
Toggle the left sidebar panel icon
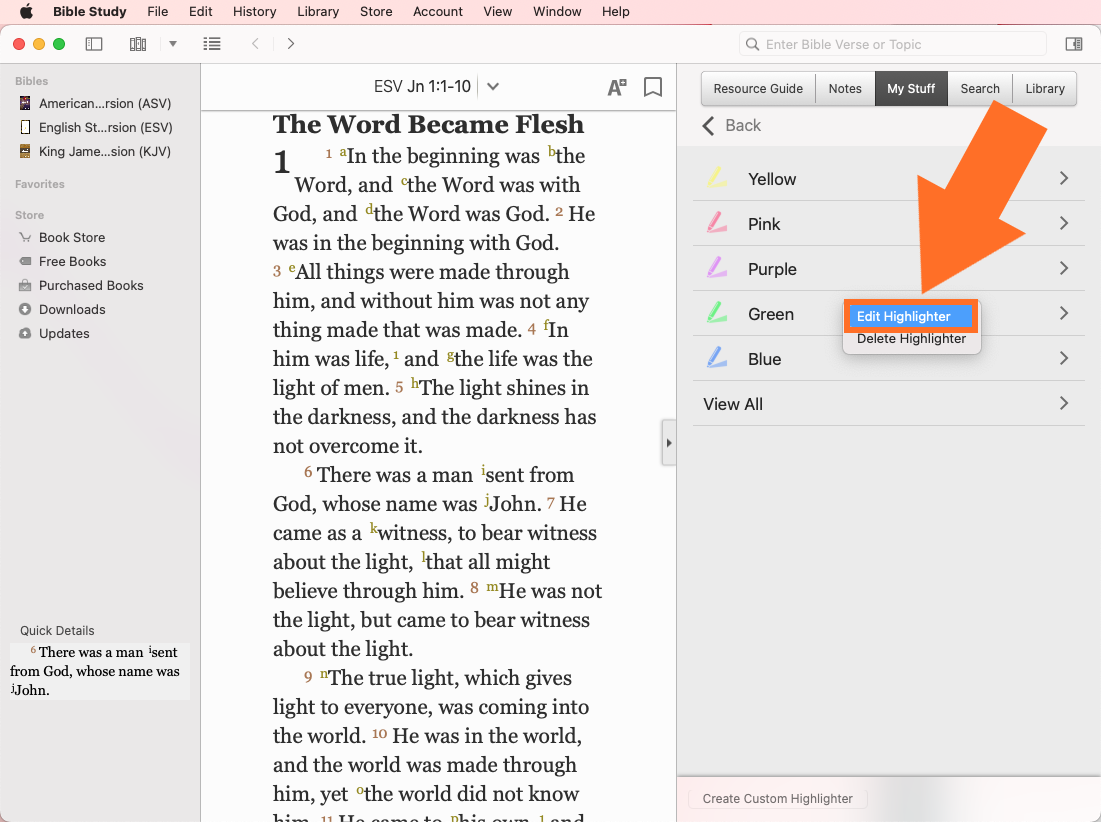pyautogui.click(x=94, y=44)
